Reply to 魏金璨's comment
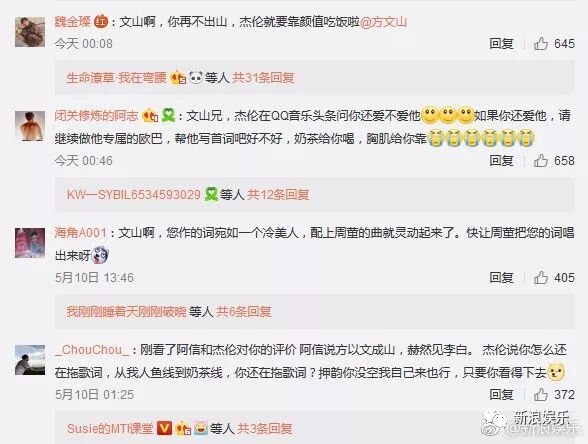 click(x=501, y=44)
